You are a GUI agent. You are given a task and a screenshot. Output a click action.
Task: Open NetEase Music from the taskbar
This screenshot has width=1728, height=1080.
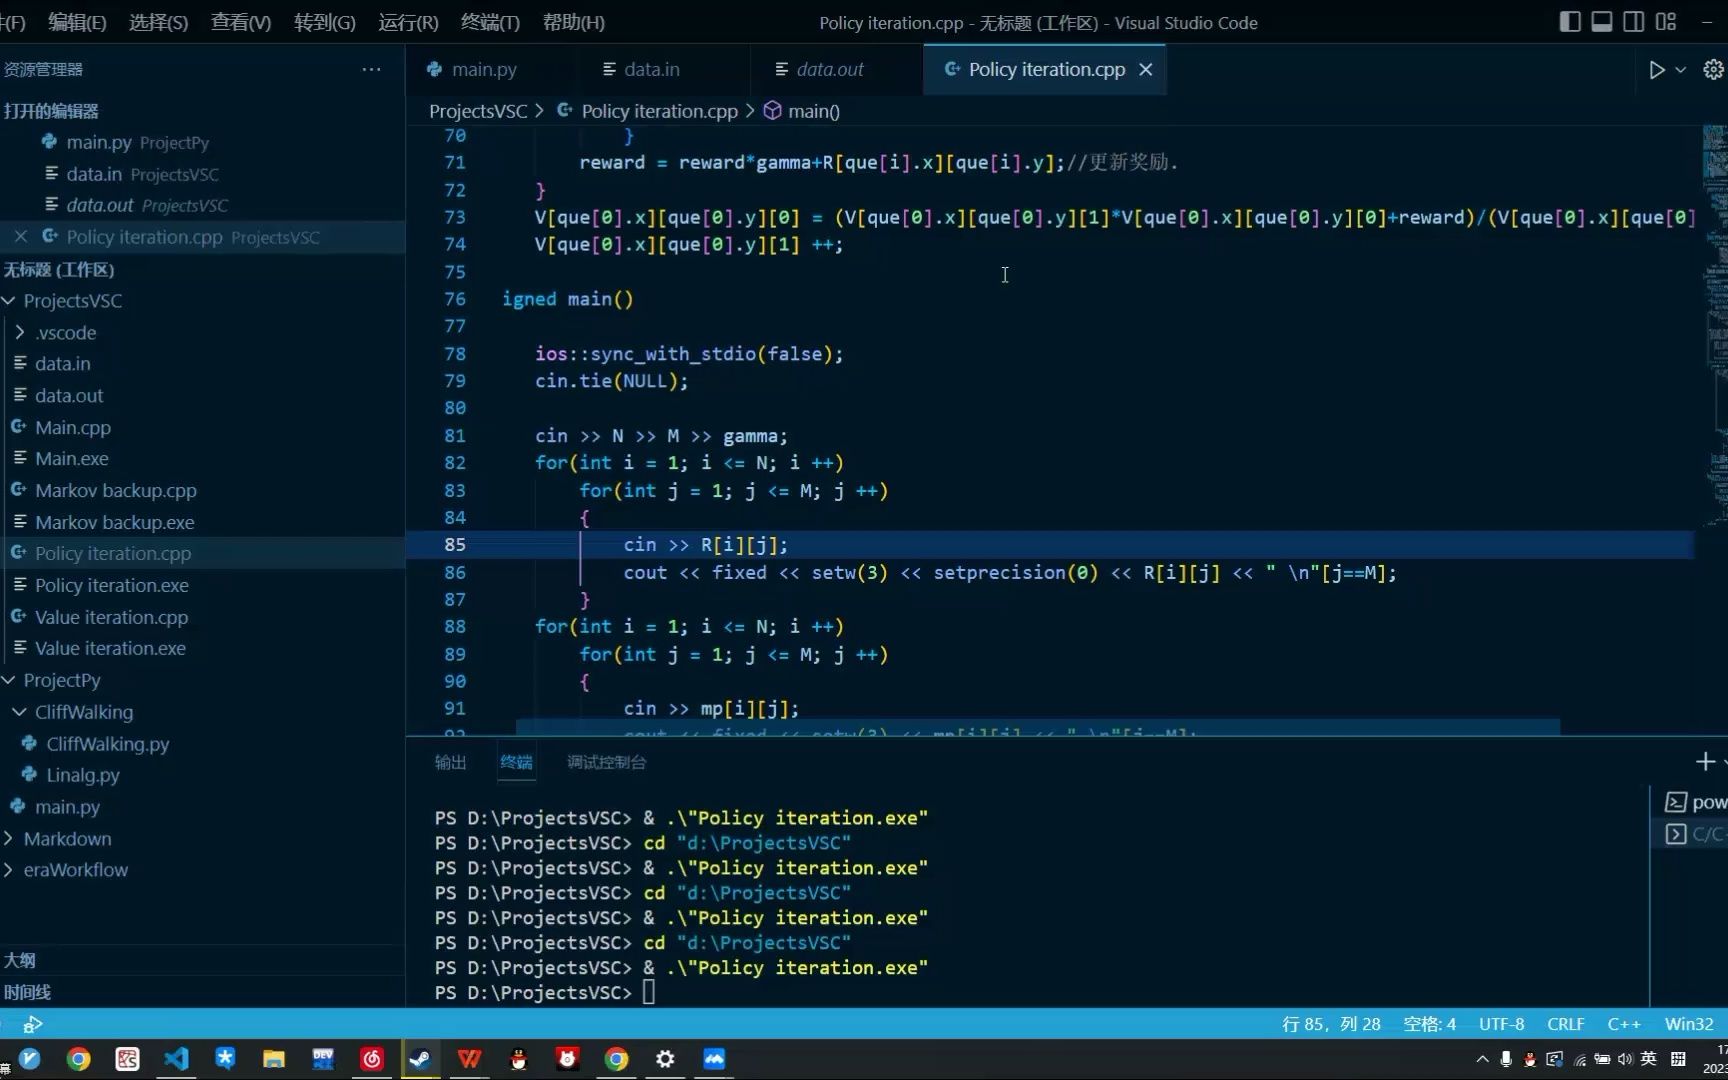tap(372, 1059)
